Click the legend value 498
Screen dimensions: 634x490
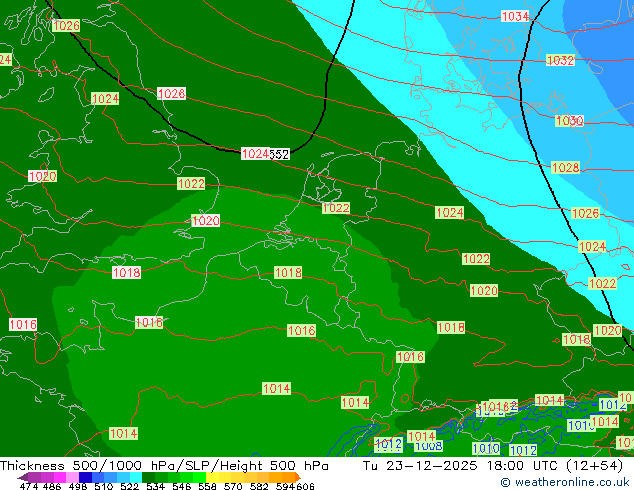coord(78,486)
